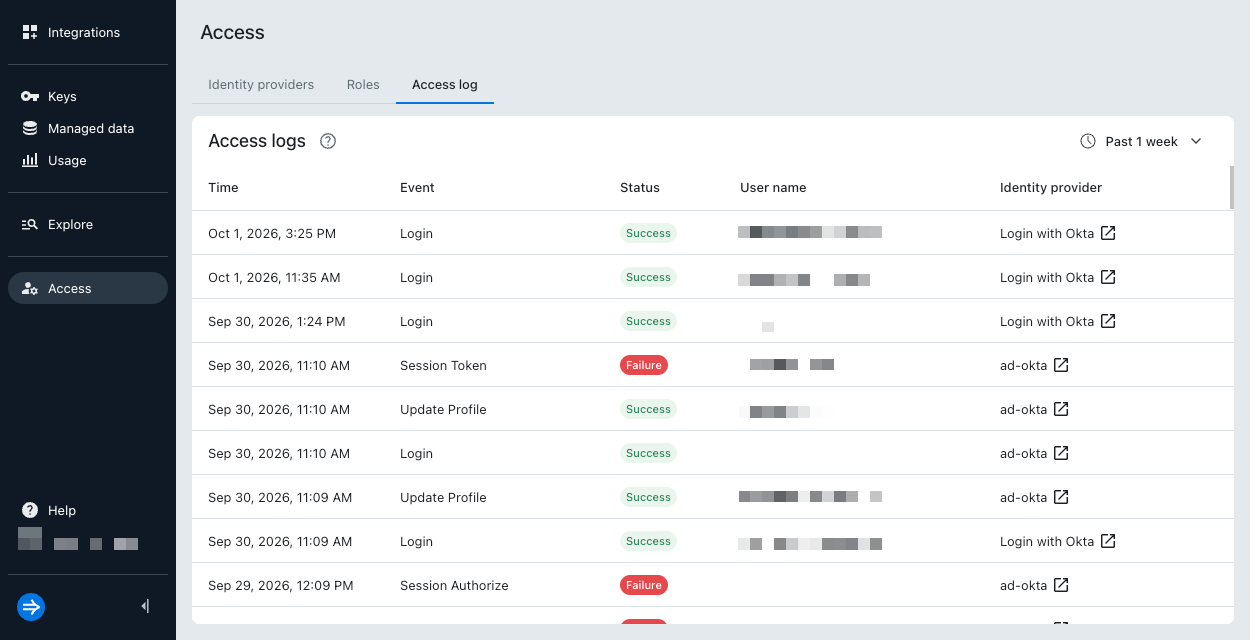Click Login with Okta for Oct 1 3:25 PM
The height and width of the screenshot is (640, 1250).
(x=1047, y=233)
